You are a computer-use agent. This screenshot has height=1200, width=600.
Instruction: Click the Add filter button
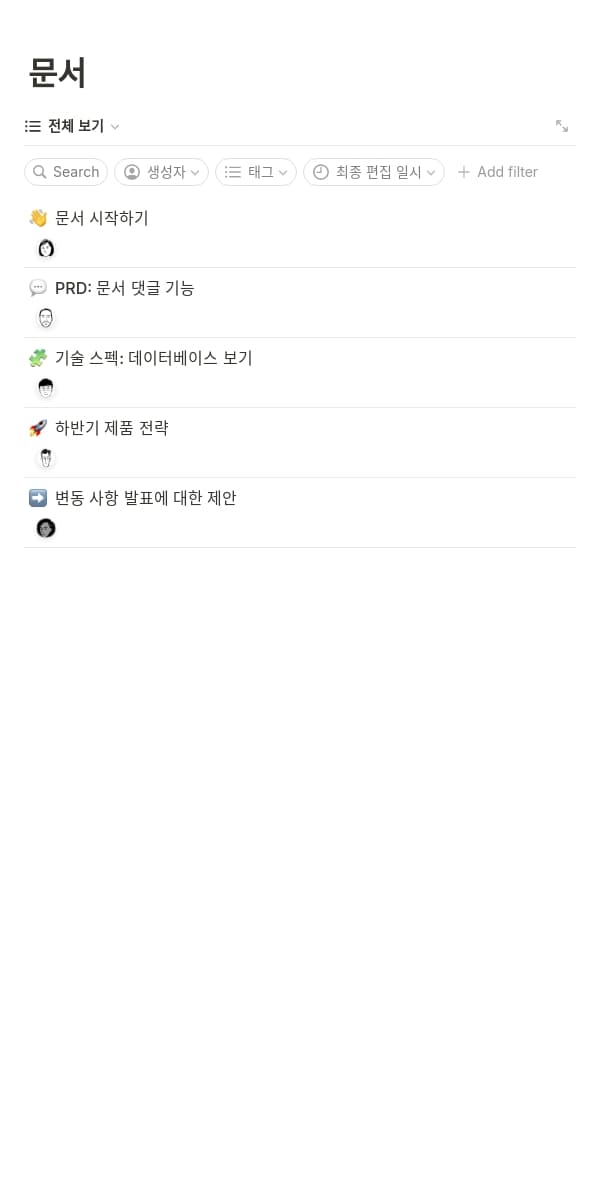(x=497, y=172)
